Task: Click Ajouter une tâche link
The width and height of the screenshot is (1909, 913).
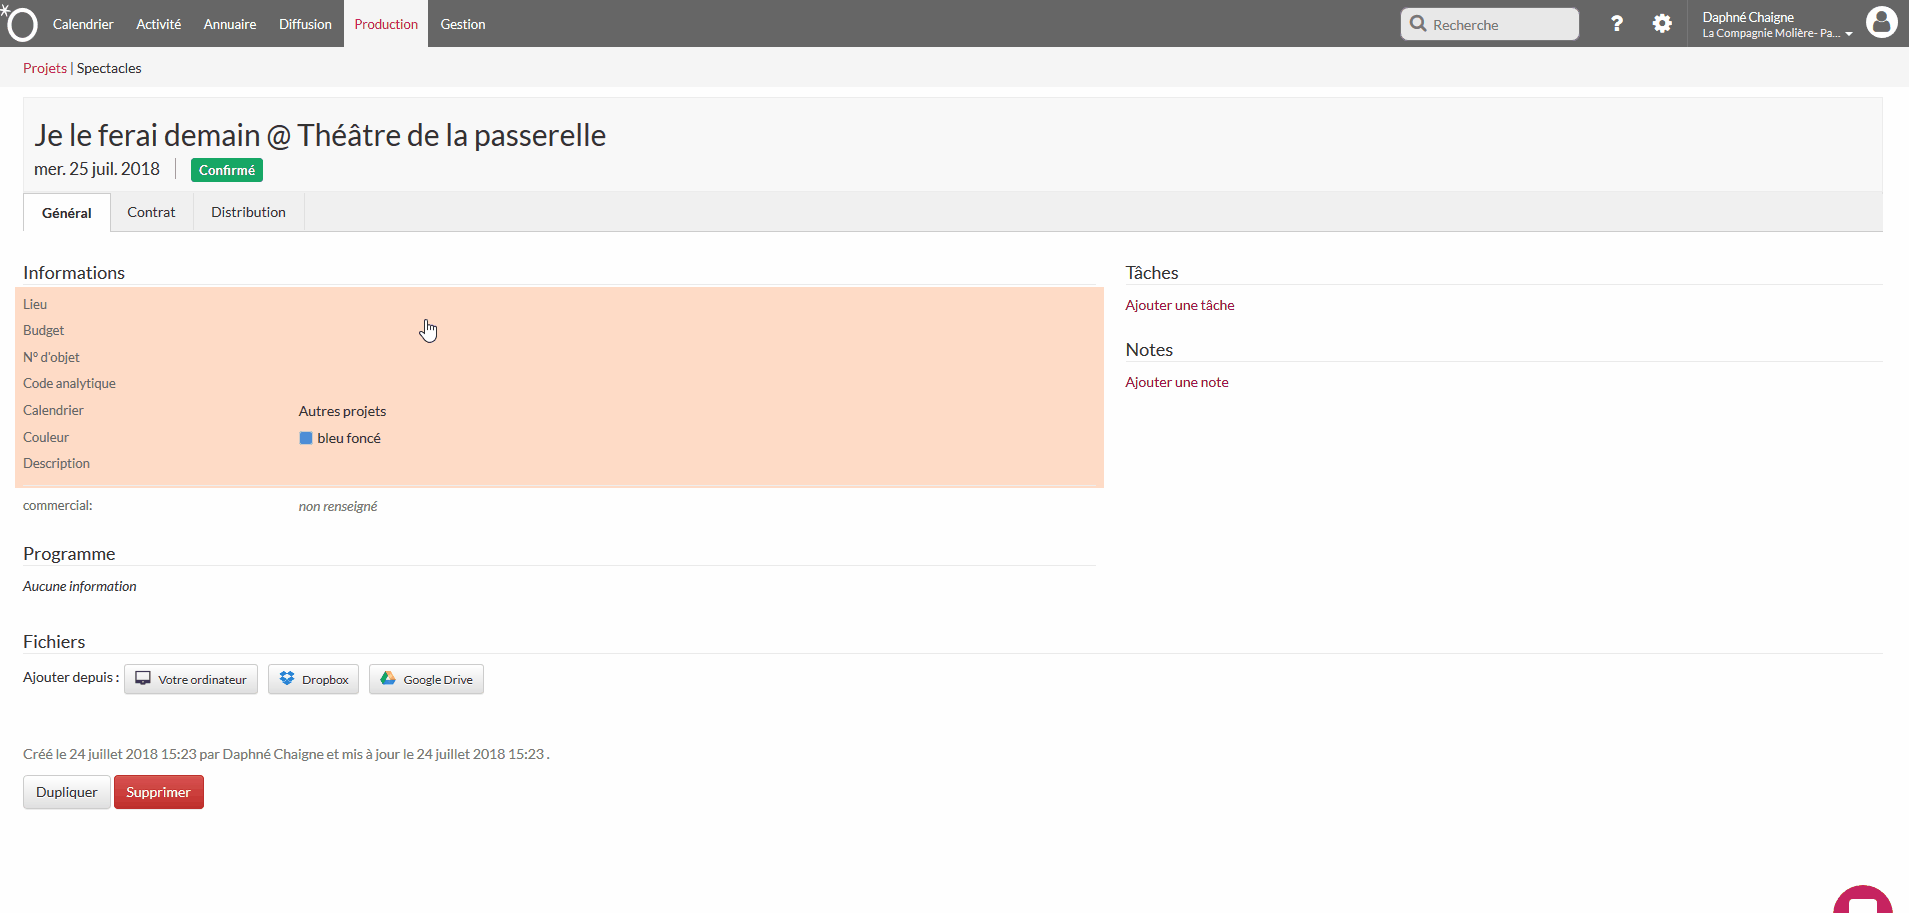Action: click(1179, 305)
